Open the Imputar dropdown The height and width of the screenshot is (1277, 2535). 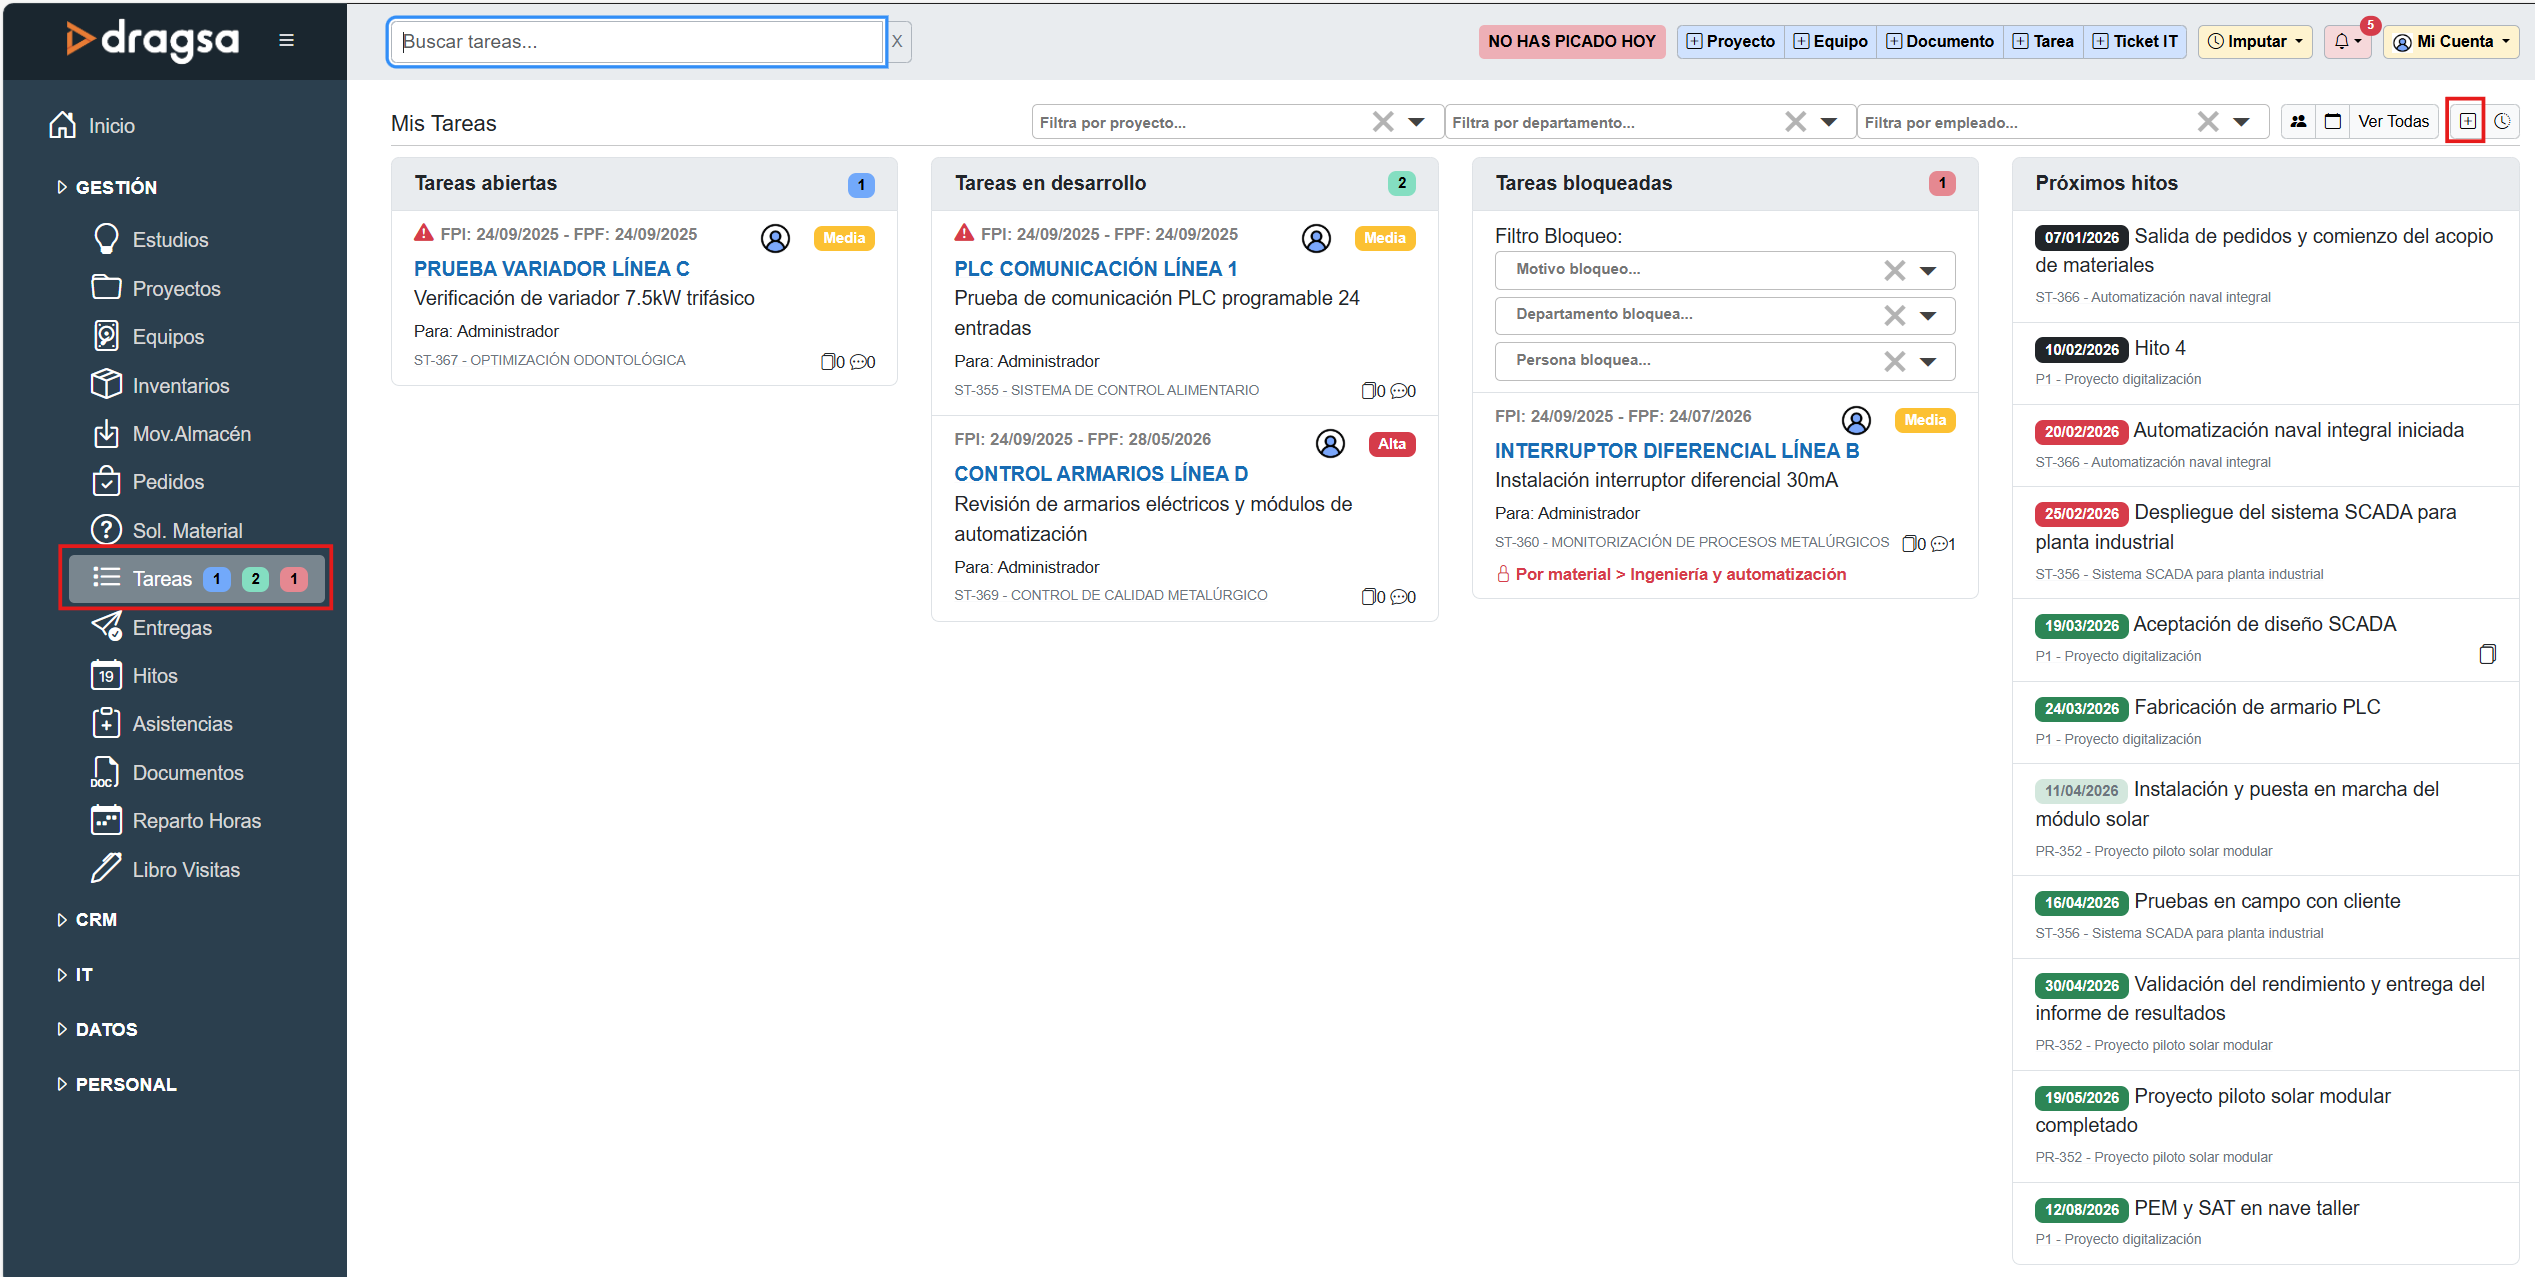click(x=2255, y=41)
